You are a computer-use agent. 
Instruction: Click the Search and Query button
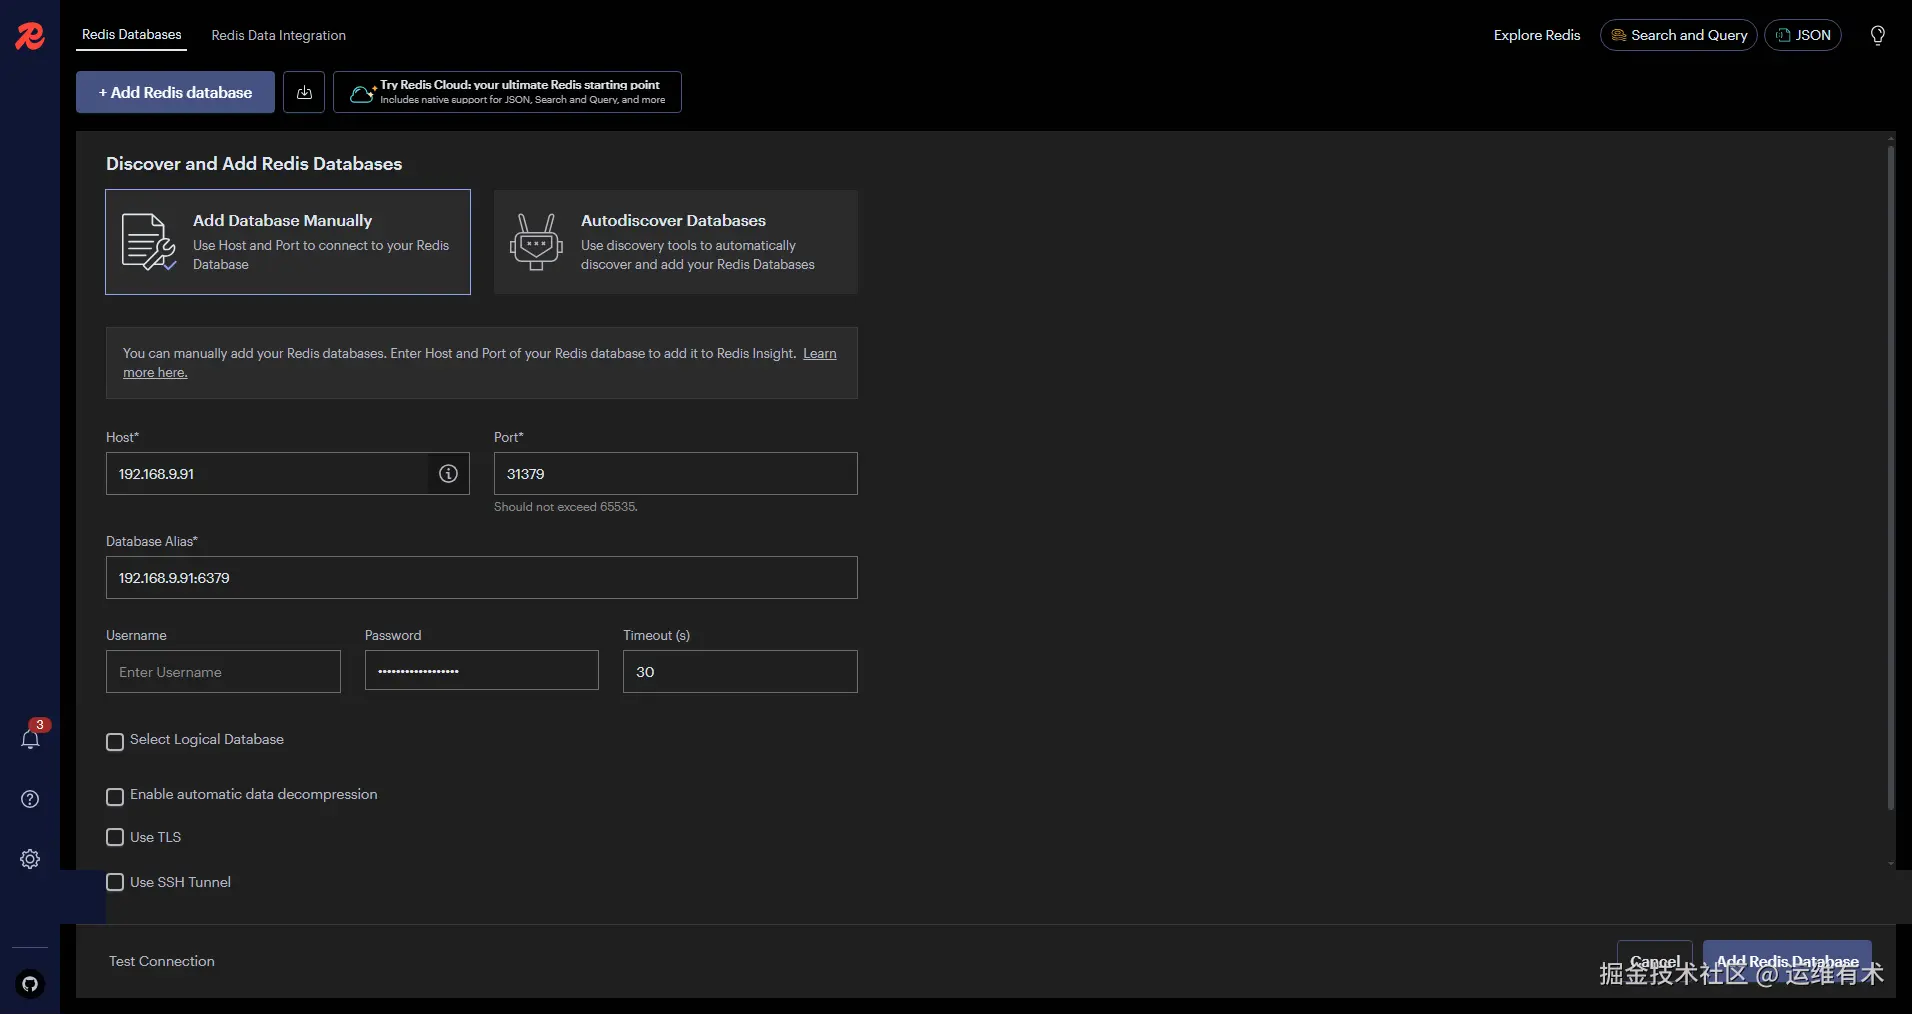(1678, 35)
